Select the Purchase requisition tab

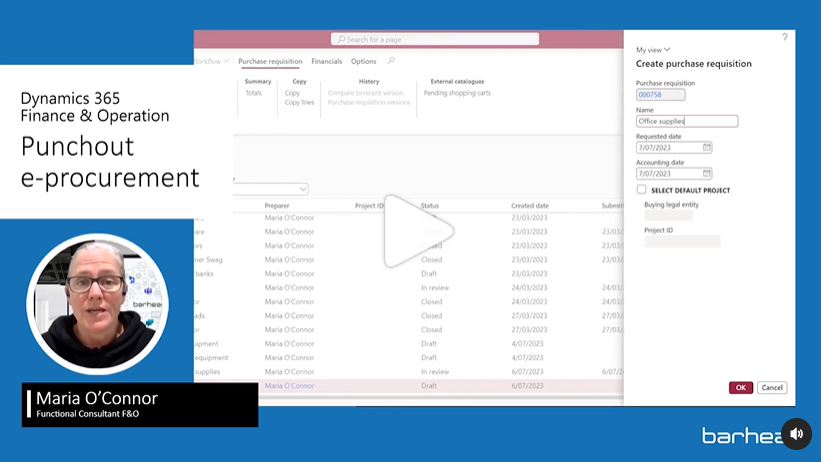[270, 61]
